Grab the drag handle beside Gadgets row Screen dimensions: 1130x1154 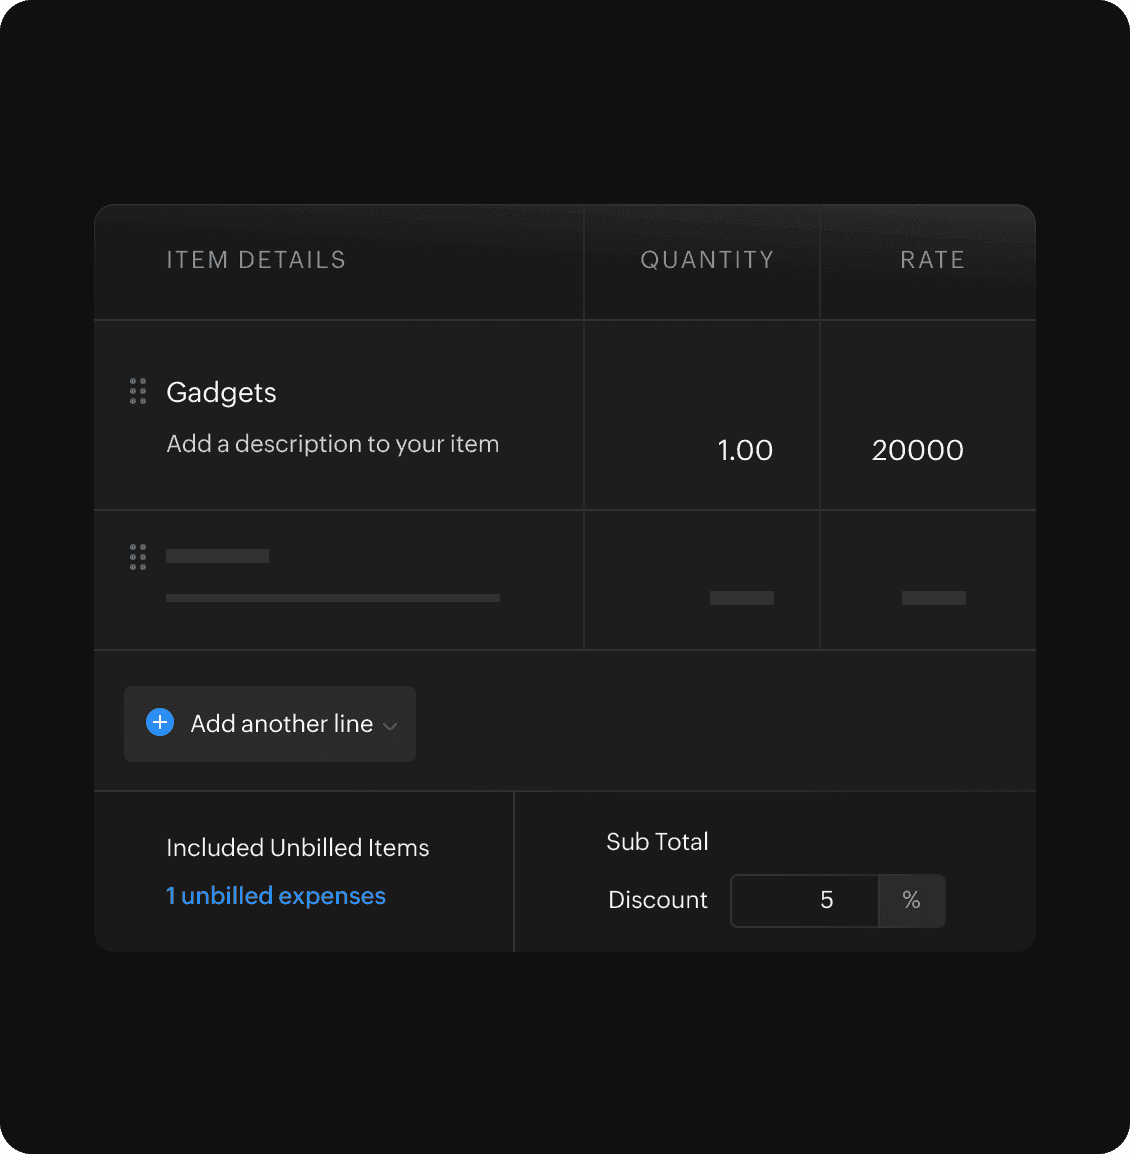click(x=138, y=391)
